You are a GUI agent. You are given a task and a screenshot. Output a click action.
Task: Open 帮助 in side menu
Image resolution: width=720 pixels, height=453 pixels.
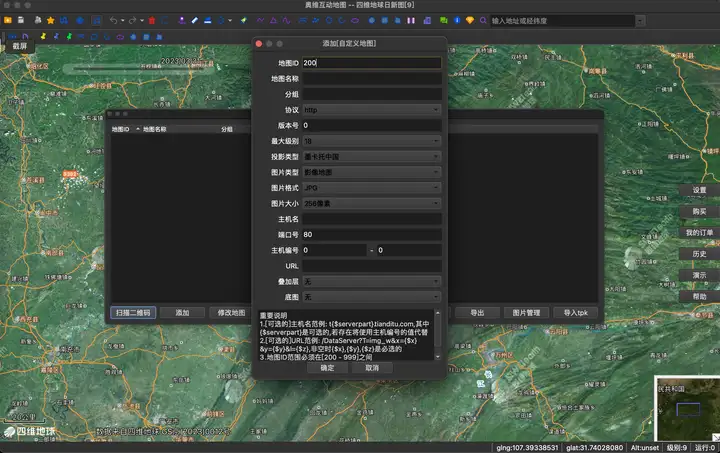click(699, 296)
